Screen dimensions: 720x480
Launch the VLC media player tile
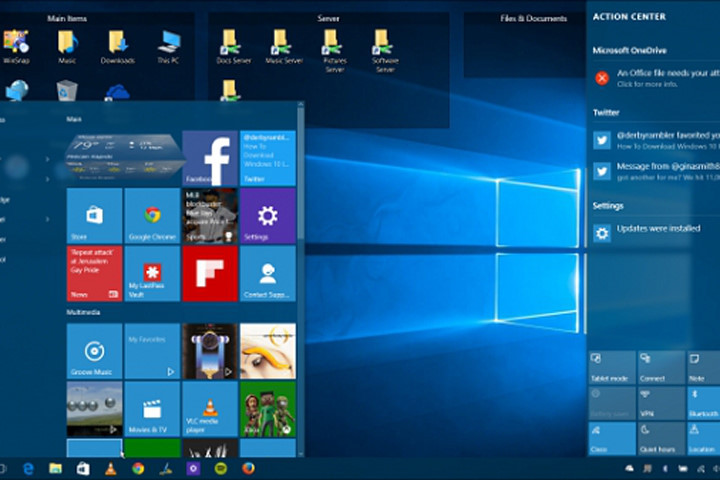210,409
